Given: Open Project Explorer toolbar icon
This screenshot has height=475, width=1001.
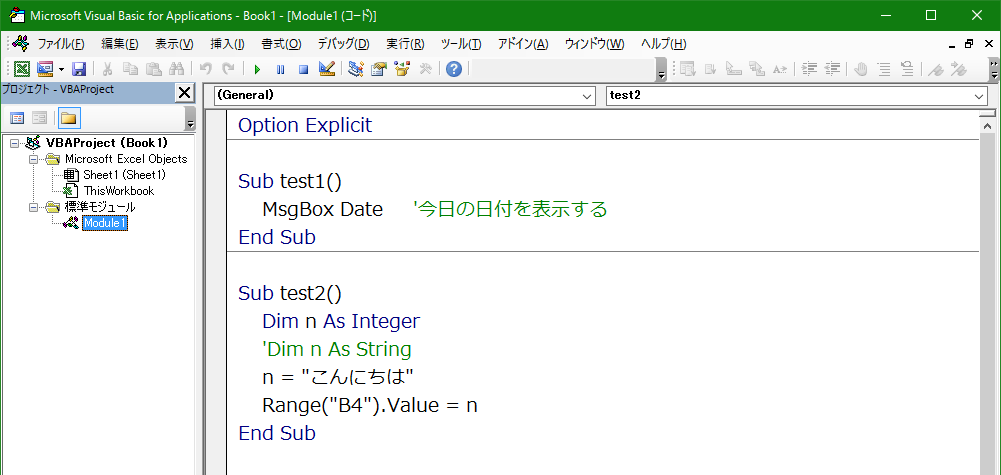Looking at the screenshot, I should click(356, 69).
